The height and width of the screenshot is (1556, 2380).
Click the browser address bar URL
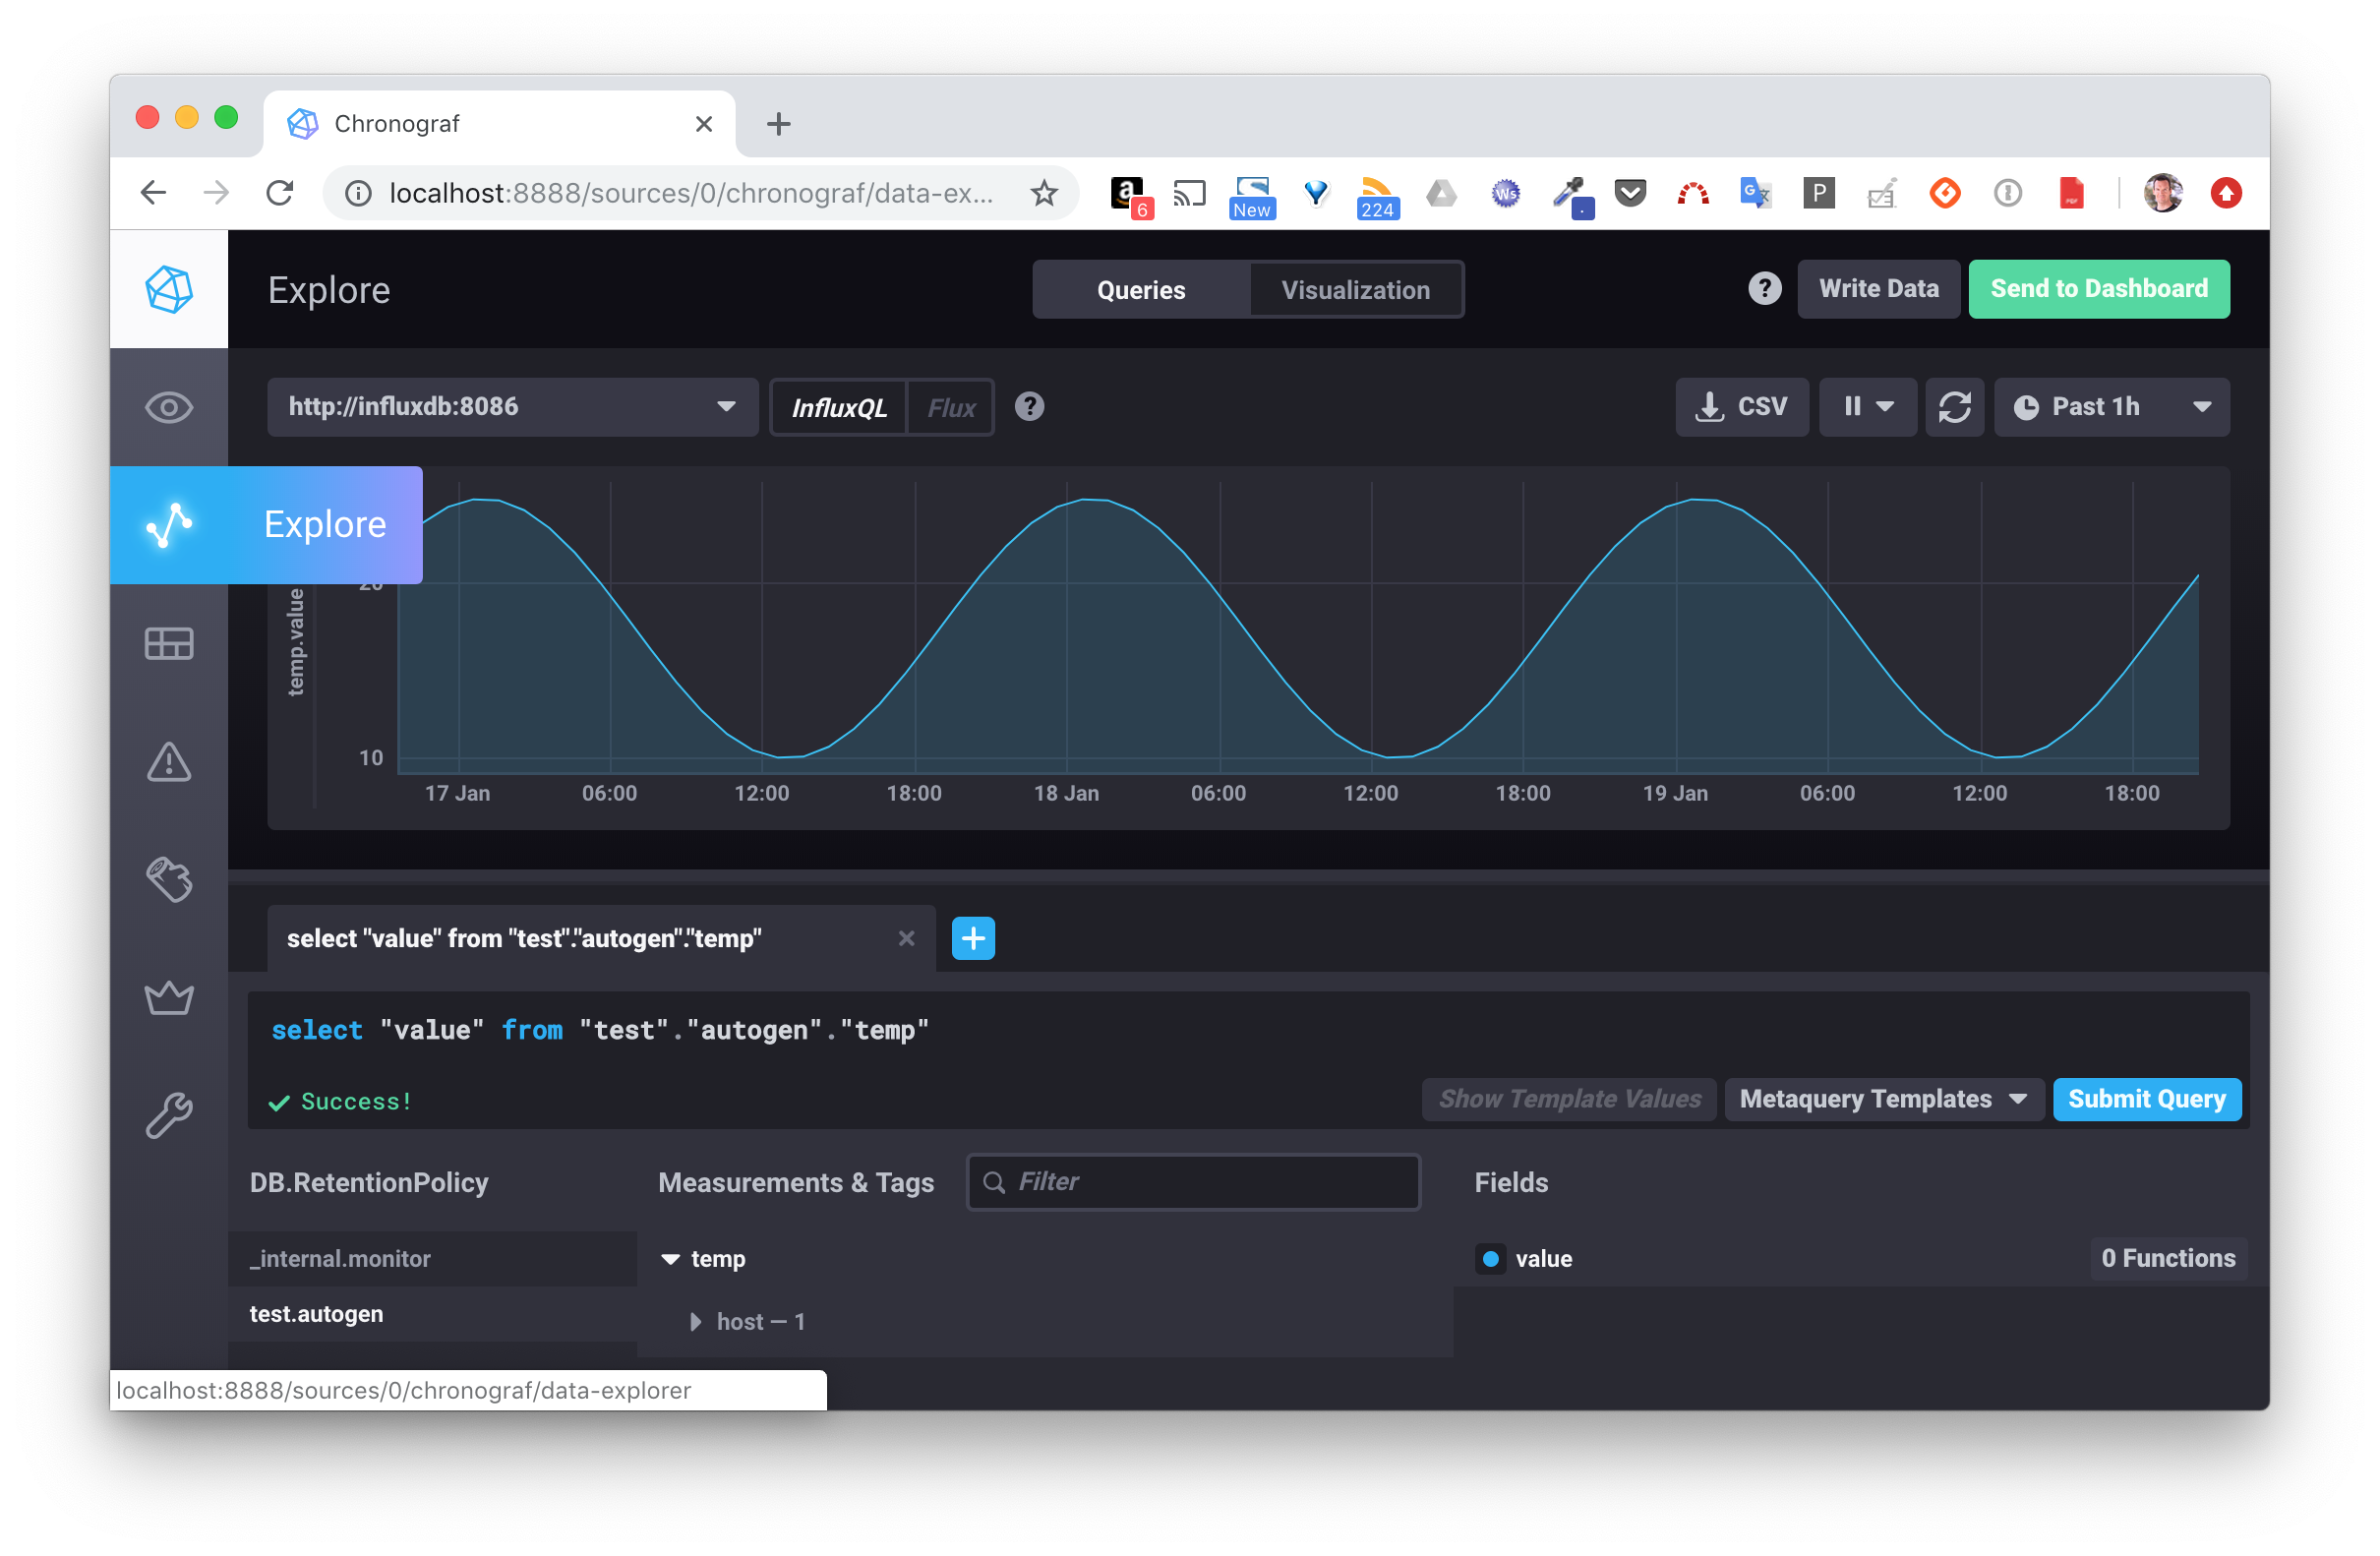[691, 193]
